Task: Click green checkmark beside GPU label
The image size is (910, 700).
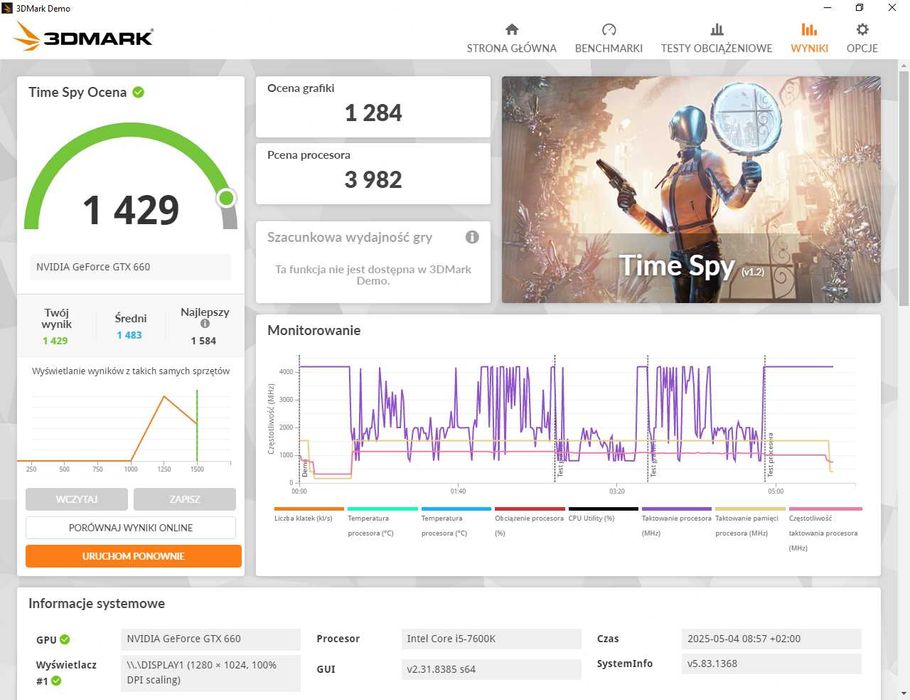Action: click(x=65, y=639)
